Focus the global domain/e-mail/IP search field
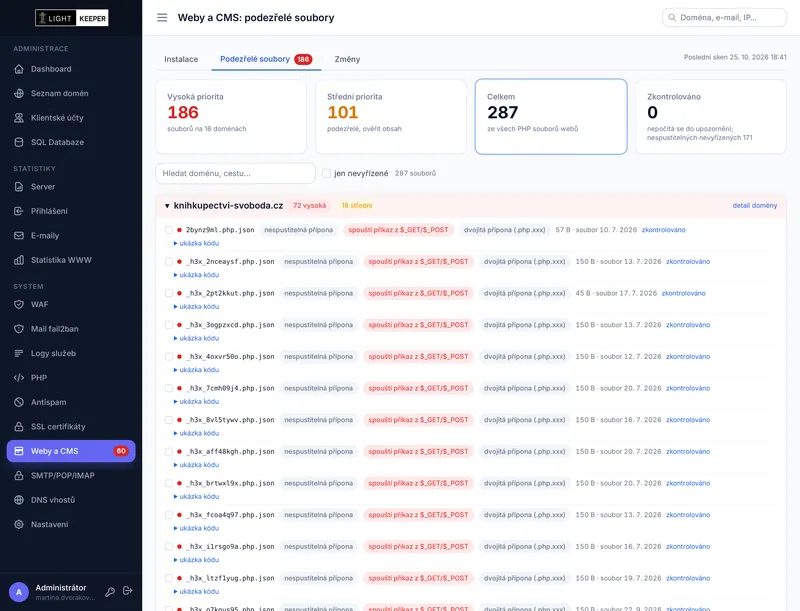This screenshot has height=611, width=800. tap(724, 17)
